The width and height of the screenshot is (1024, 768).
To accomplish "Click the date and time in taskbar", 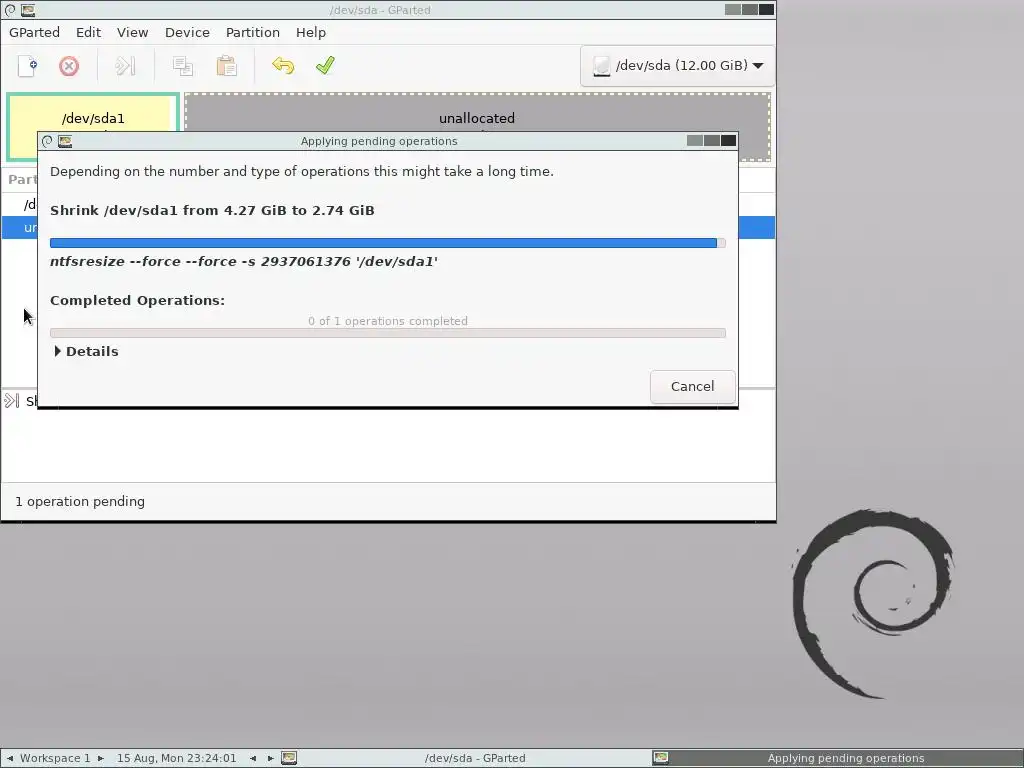I will (176, 758).
